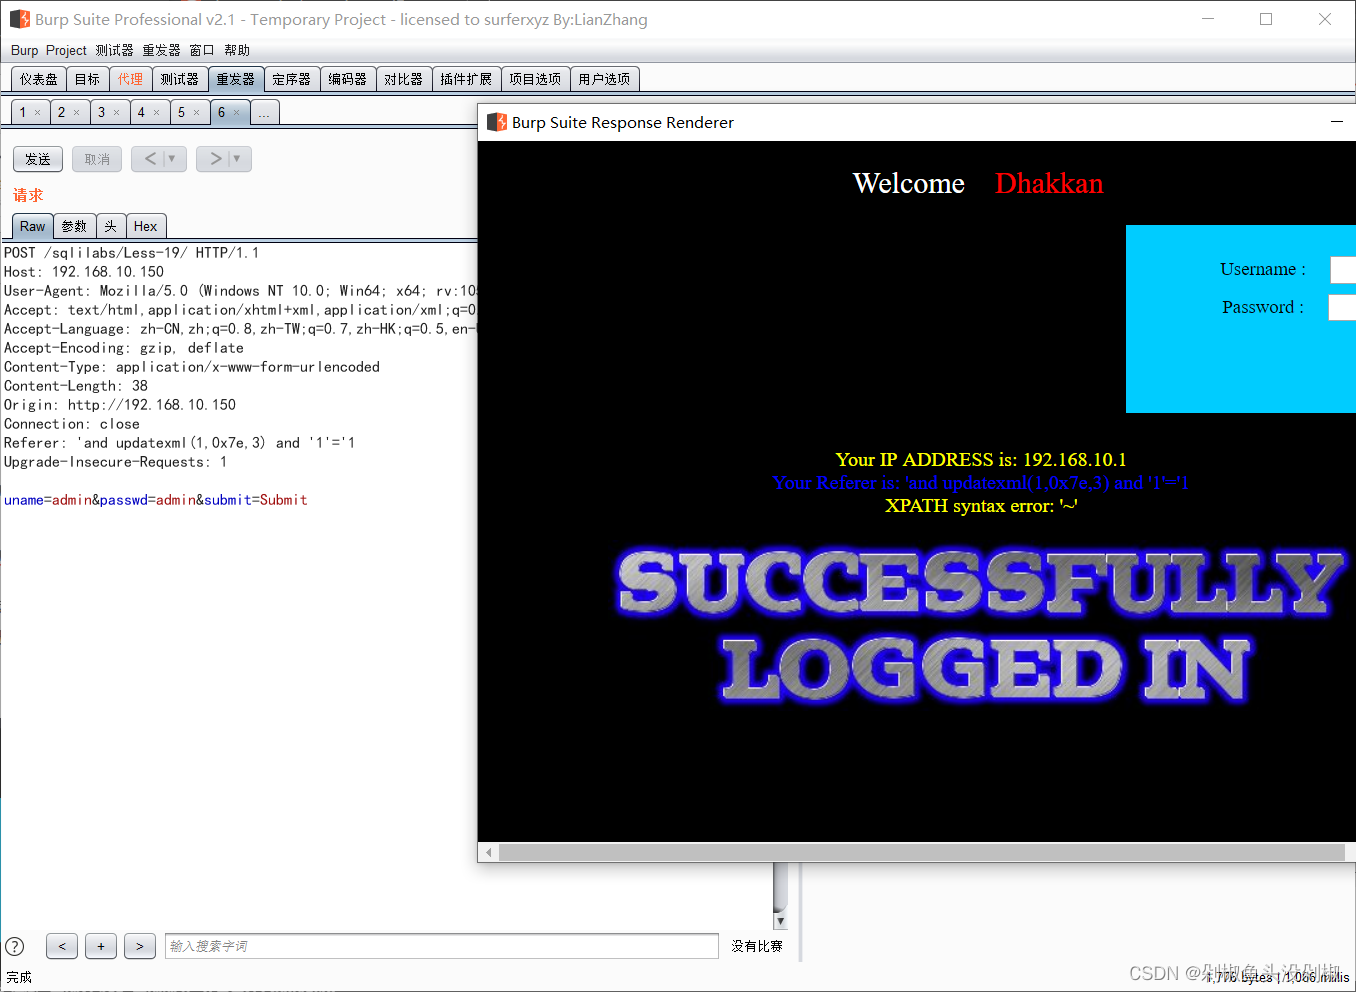This screenshot has width=1356, height=992.
Task: Maximize the Burp Suite main window
Action: pos(1266,19)
